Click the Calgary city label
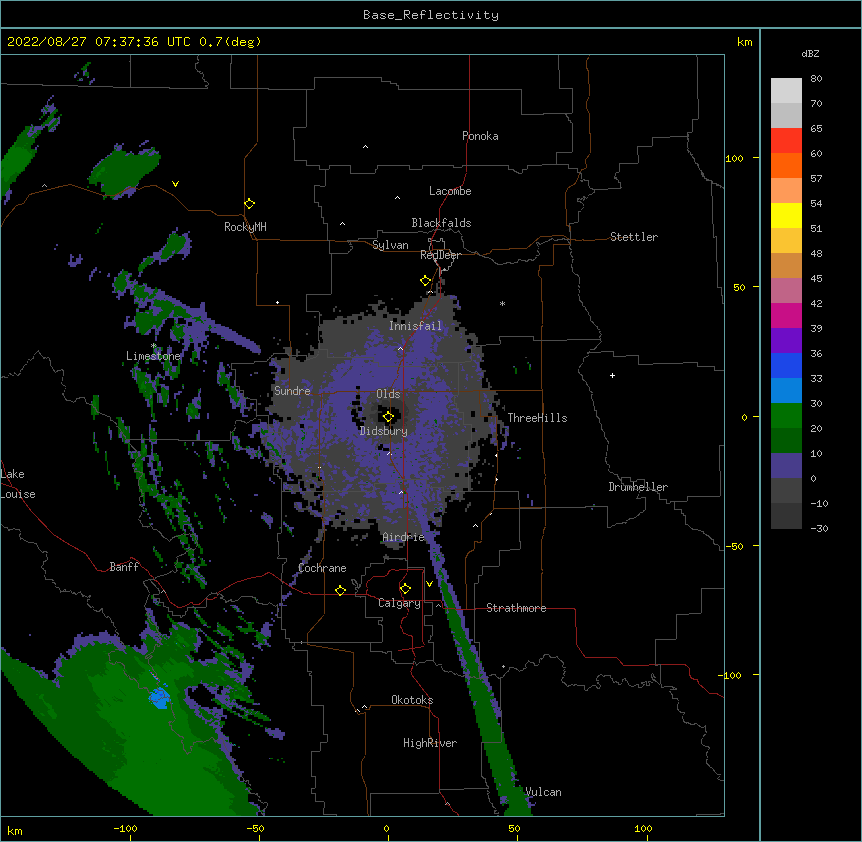The image size is (862, 842). click(x=399, y=603)
